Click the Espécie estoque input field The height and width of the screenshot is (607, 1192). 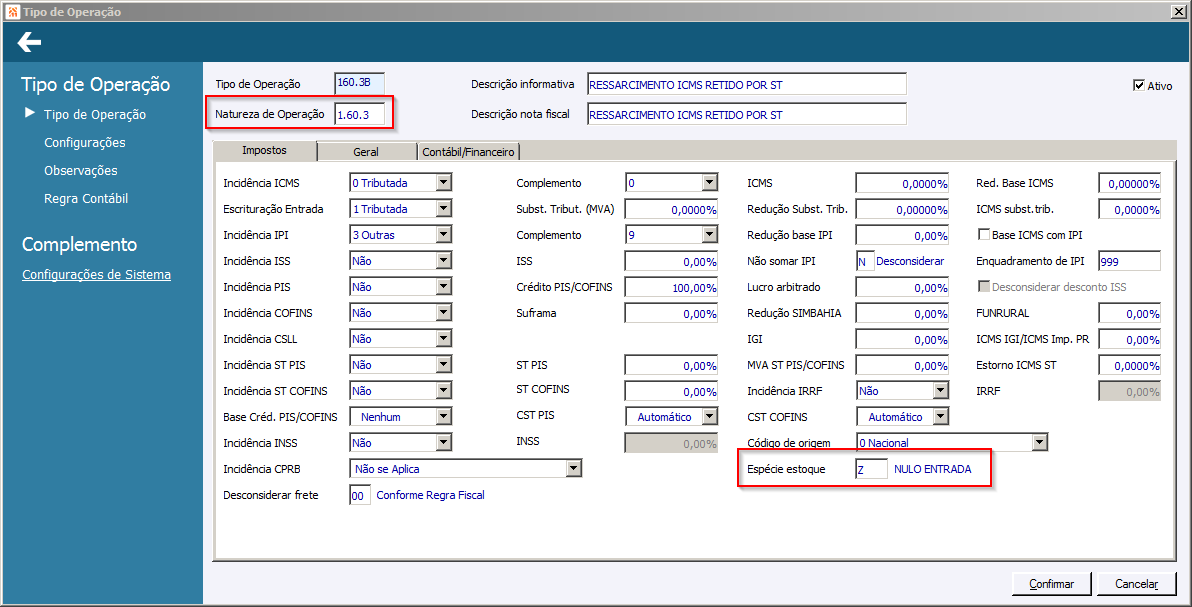[870, 469]
